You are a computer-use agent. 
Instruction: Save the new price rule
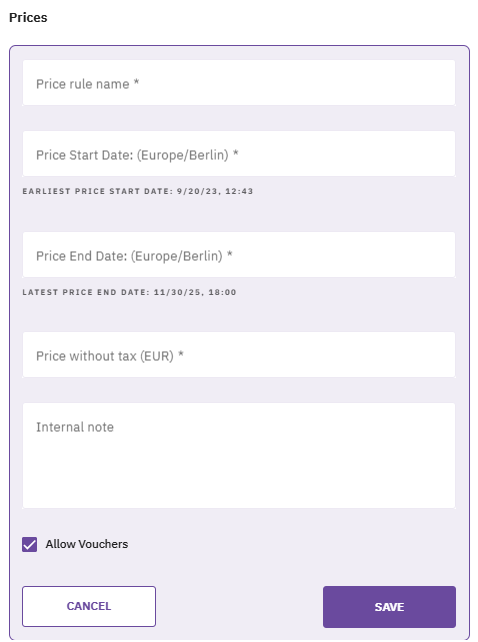(x=389, y=607)
